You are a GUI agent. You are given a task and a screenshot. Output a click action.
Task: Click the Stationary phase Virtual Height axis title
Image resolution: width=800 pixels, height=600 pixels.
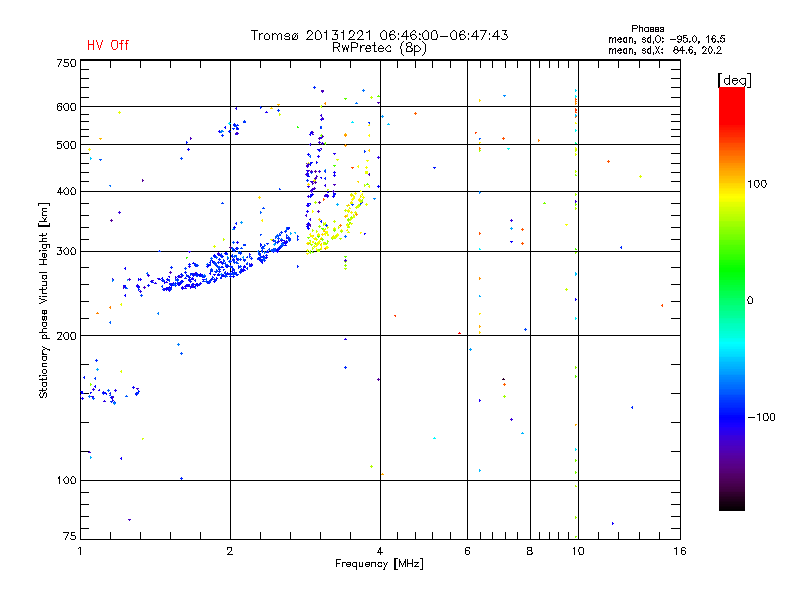point(44,300)
